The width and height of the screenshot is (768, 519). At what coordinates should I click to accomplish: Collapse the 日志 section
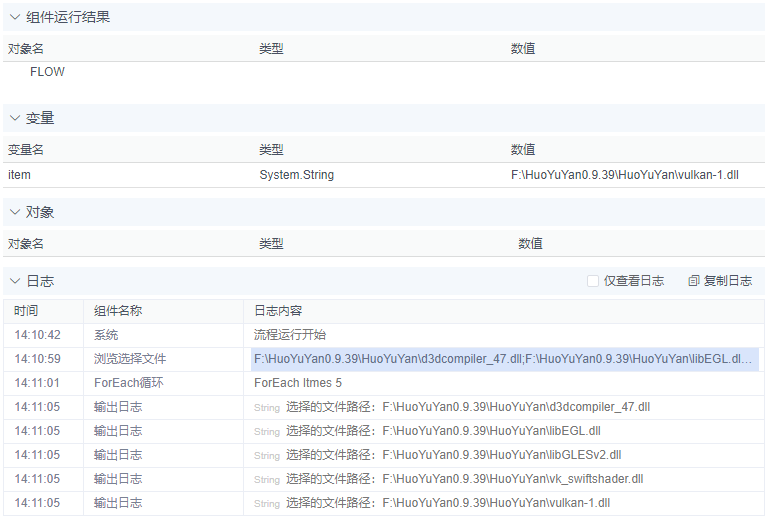click(15, 281)
